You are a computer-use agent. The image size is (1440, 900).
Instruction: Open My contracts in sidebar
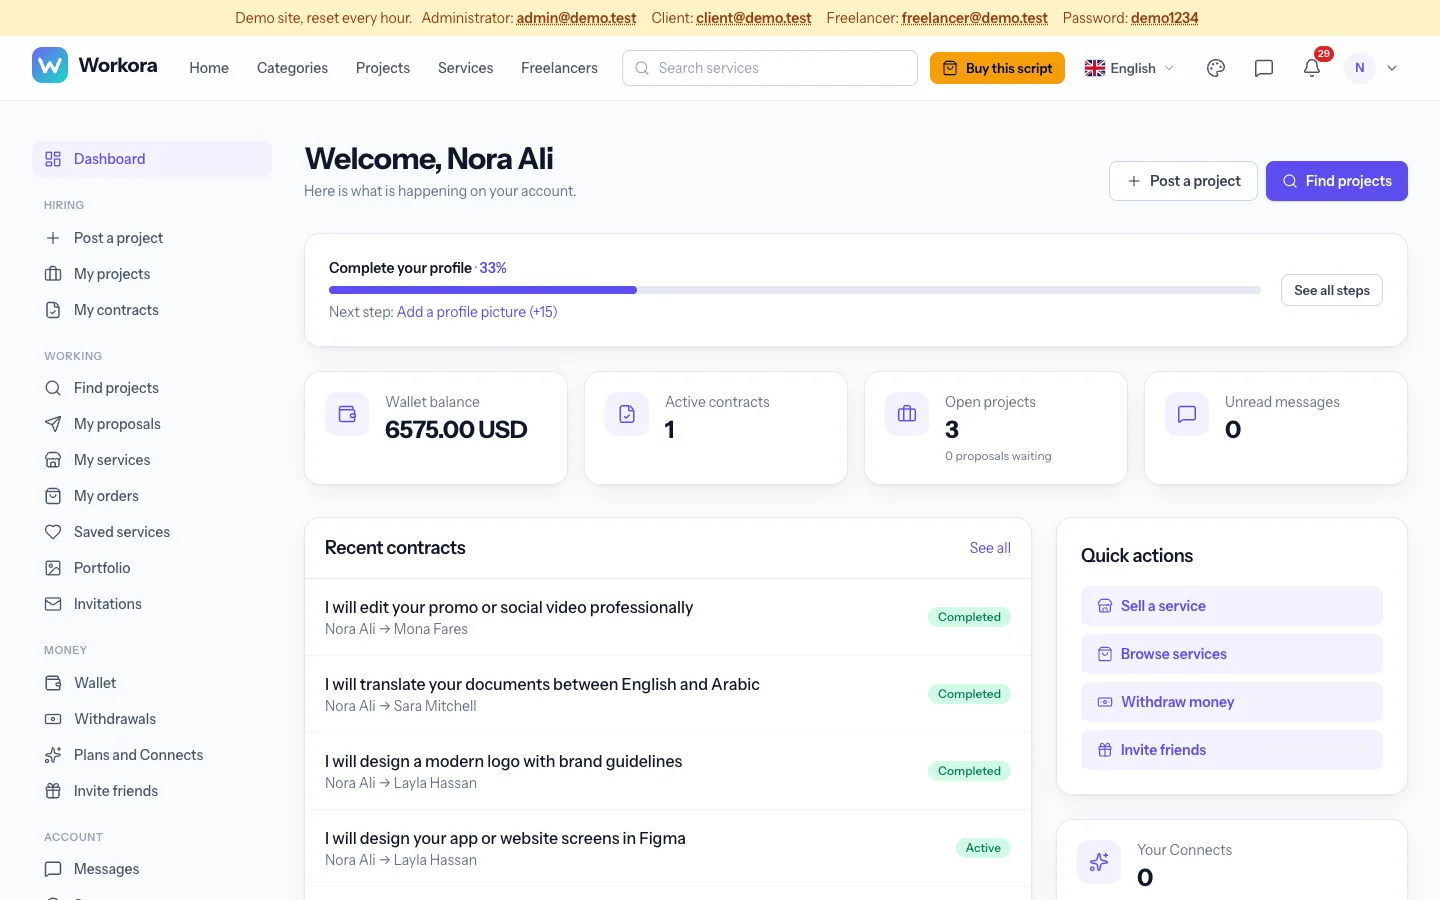point(152,310)
